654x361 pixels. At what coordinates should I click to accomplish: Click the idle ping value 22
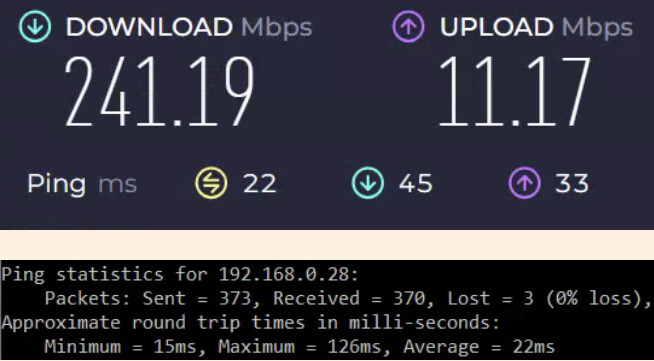click(259, 184)
